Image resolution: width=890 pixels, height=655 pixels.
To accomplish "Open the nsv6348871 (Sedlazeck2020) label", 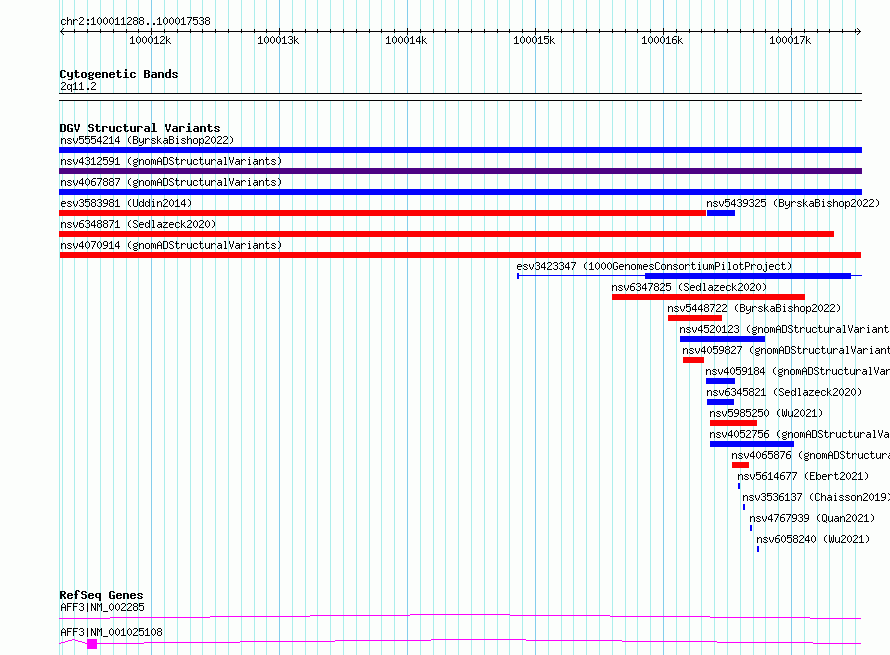I will click(138, 224).
